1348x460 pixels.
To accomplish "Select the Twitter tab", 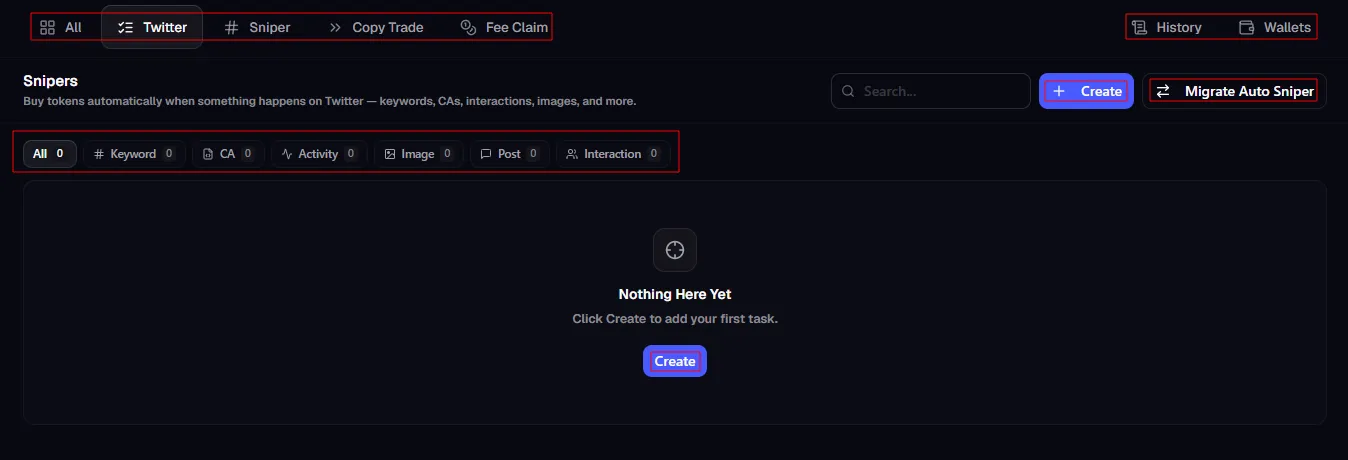I will [x=152, y=27].
